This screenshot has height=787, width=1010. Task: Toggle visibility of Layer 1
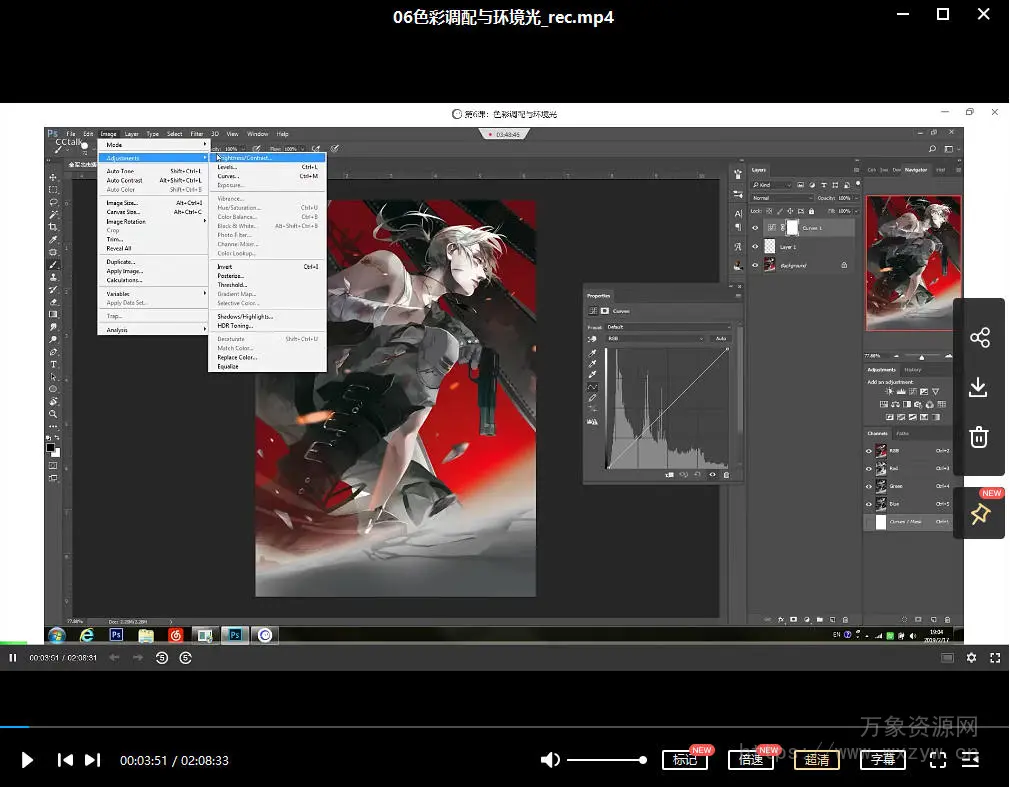[x=755, y=246]
